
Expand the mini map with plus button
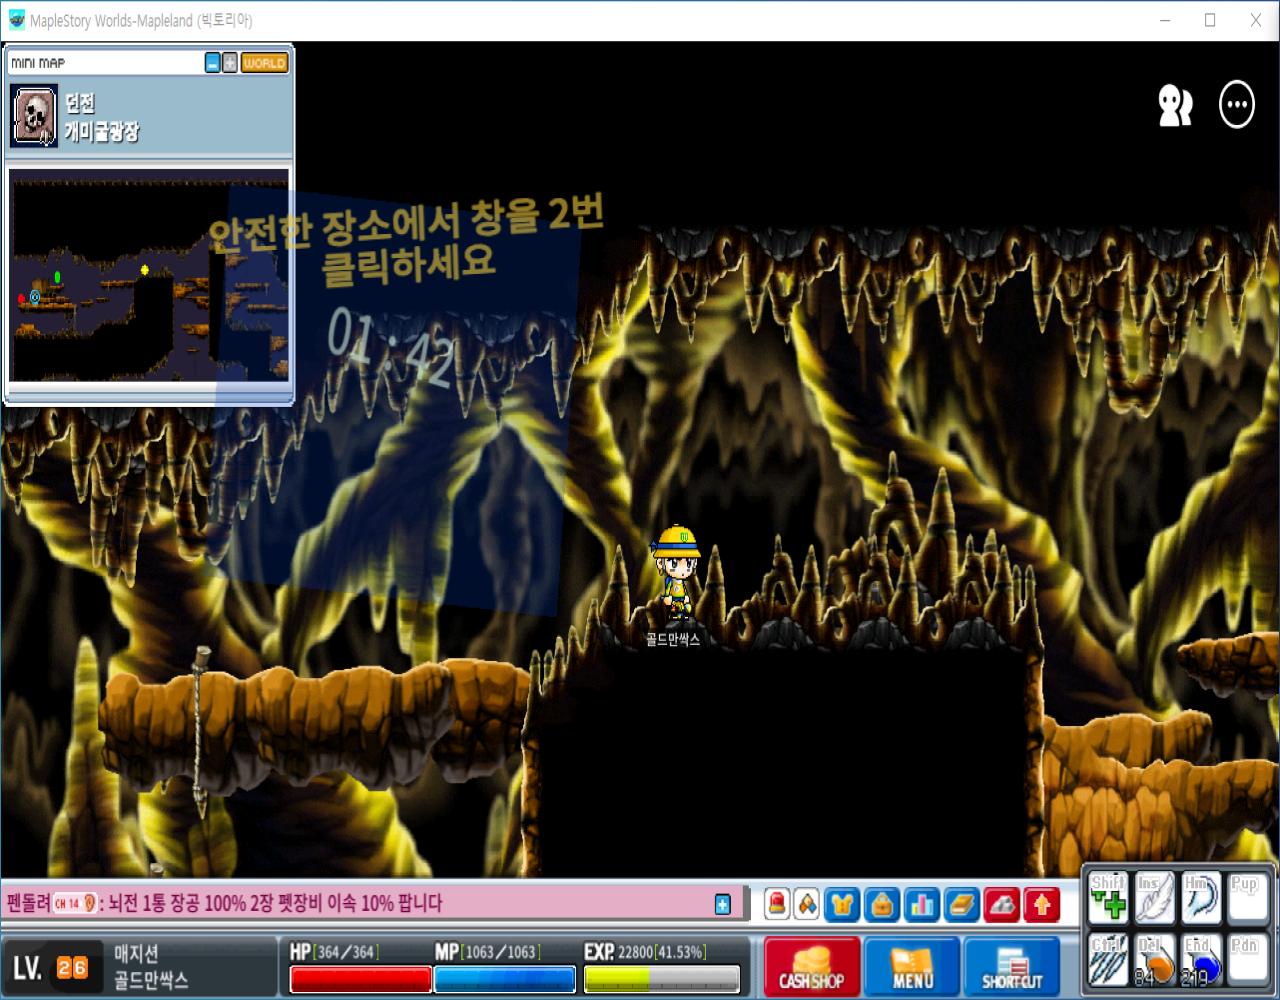pyautogui.click(x=230, y=63)
